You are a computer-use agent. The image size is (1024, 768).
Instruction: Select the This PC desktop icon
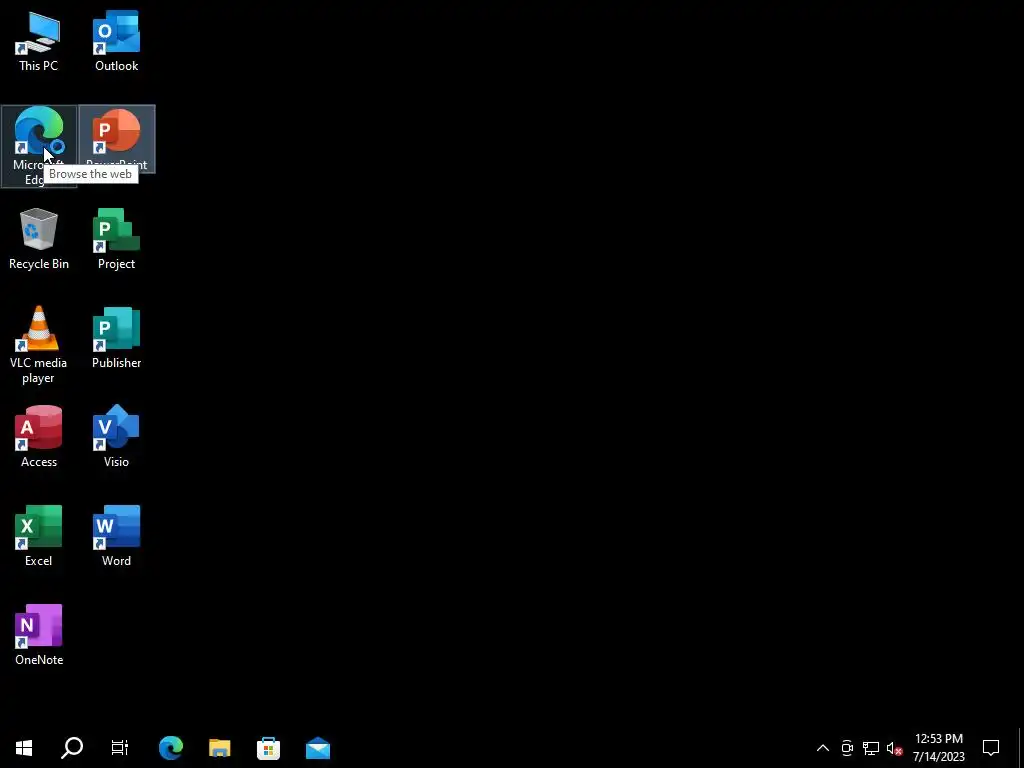[39, 40]
